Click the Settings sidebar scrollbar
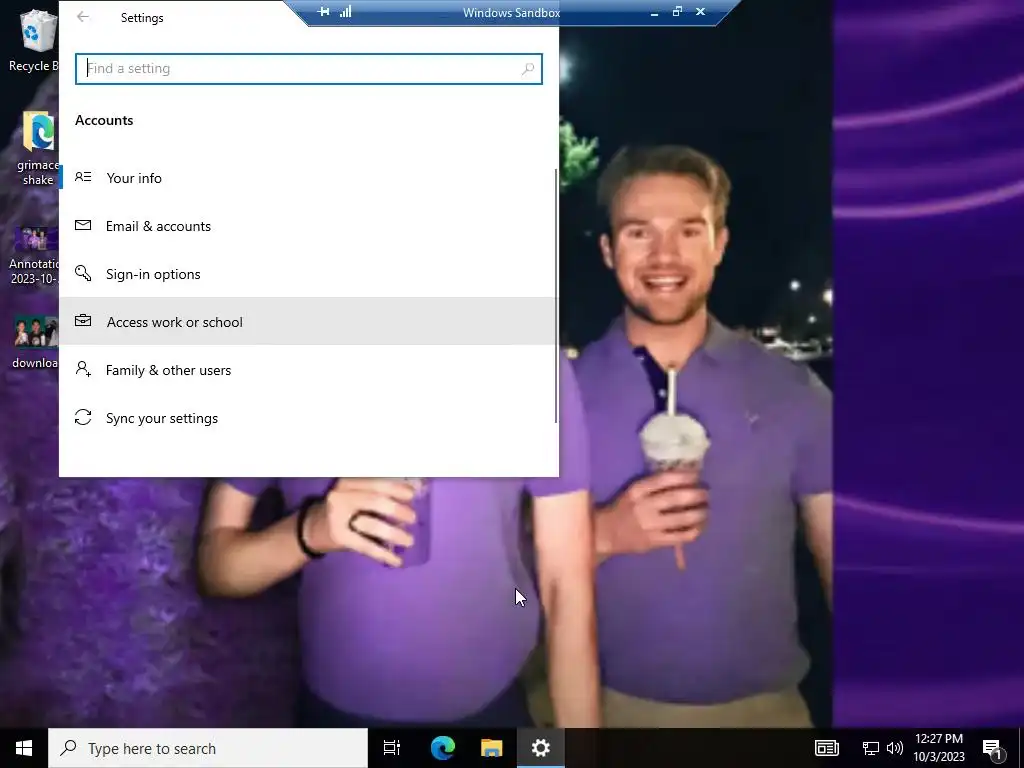The height and width of the screenshot is (768, 1024). [x=556, y=295]
